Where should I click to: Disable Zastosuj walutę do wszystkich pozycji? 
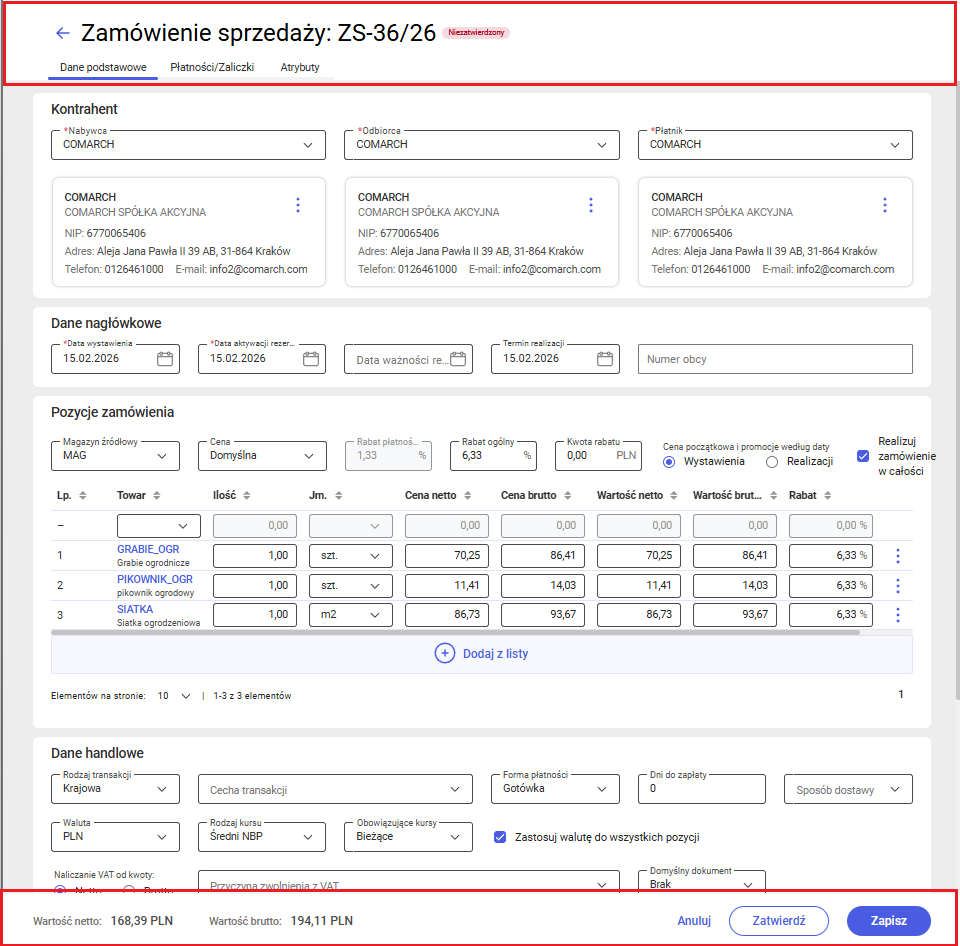coord(501,838)
